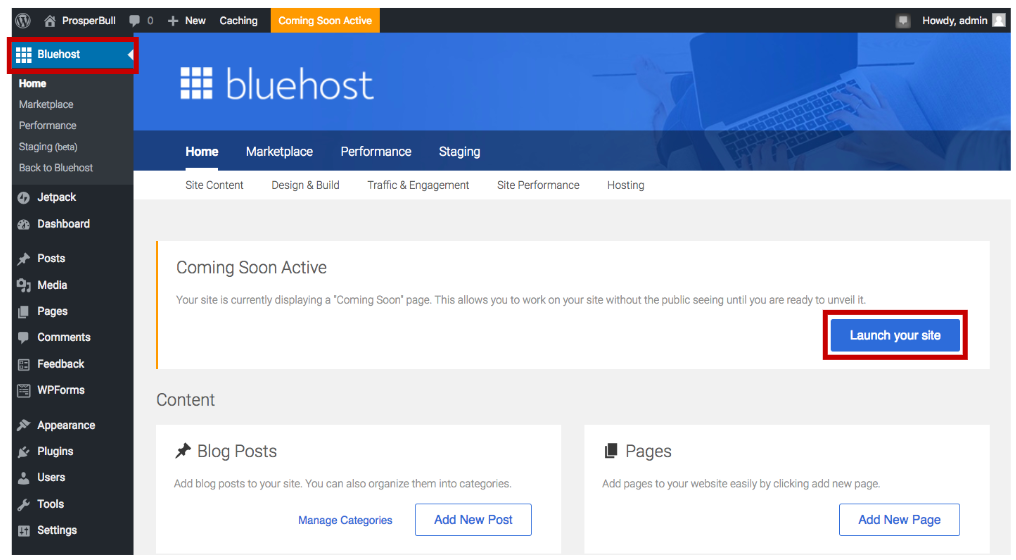Click the Add New Post button
The height and width of the screenshot is (560, 1016).
click(473, 519)
